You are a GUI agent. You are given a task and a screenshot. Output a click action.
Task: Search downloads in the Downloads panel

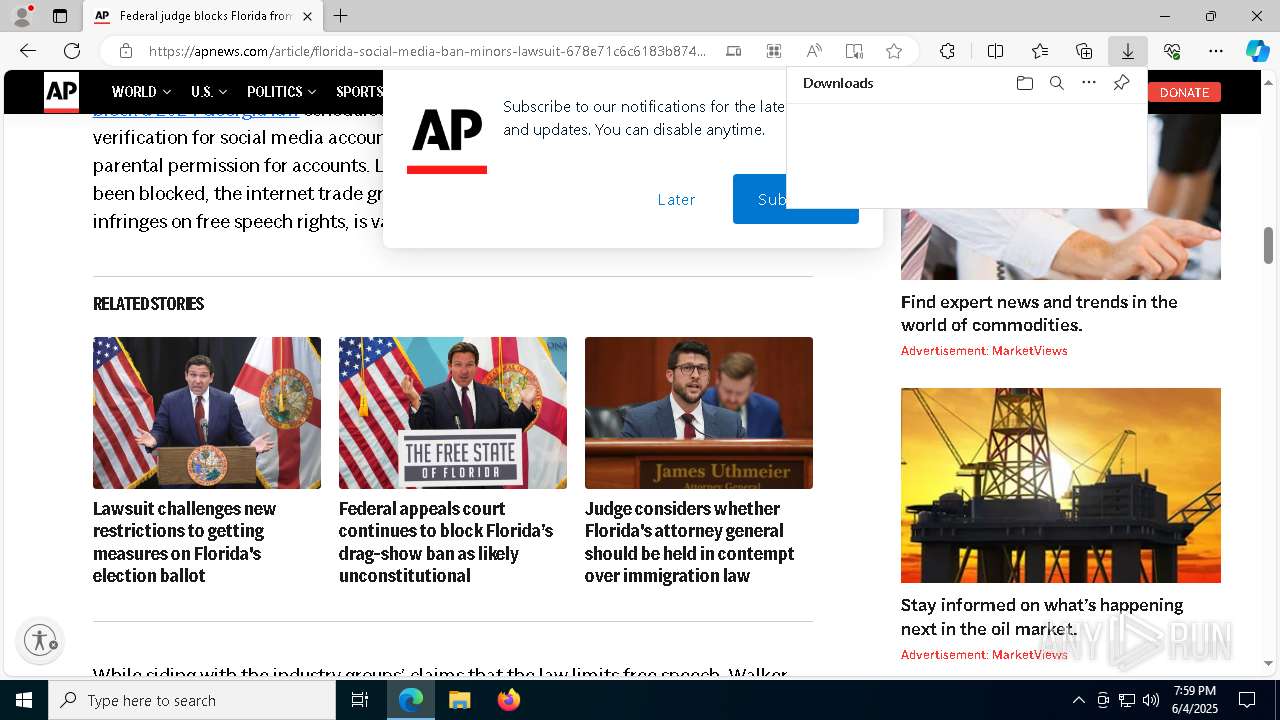tap(1056, 83)
